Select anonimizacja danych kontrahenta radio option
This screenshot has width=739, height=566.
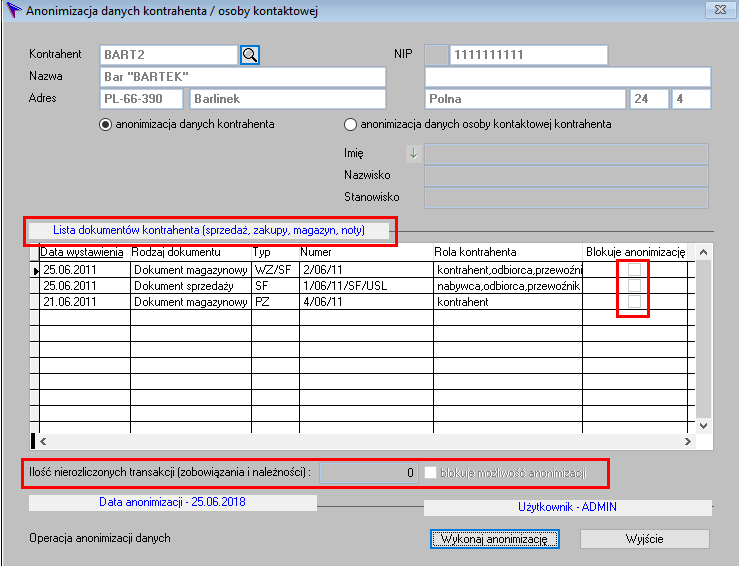105,125
